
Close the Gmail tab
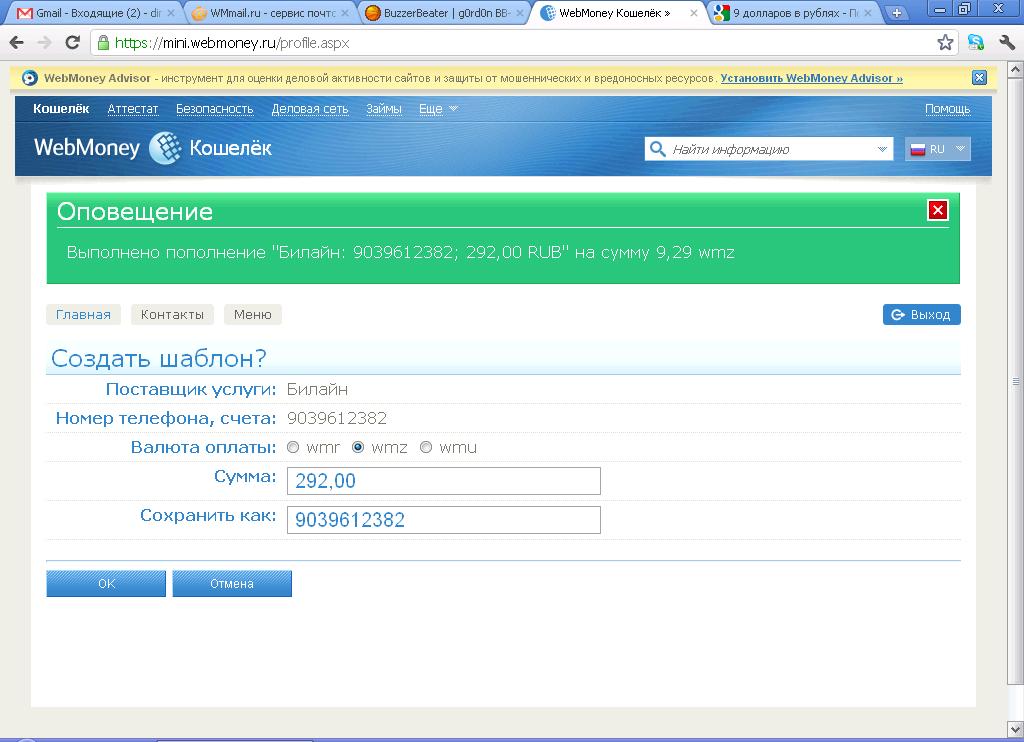coord(171,13)
